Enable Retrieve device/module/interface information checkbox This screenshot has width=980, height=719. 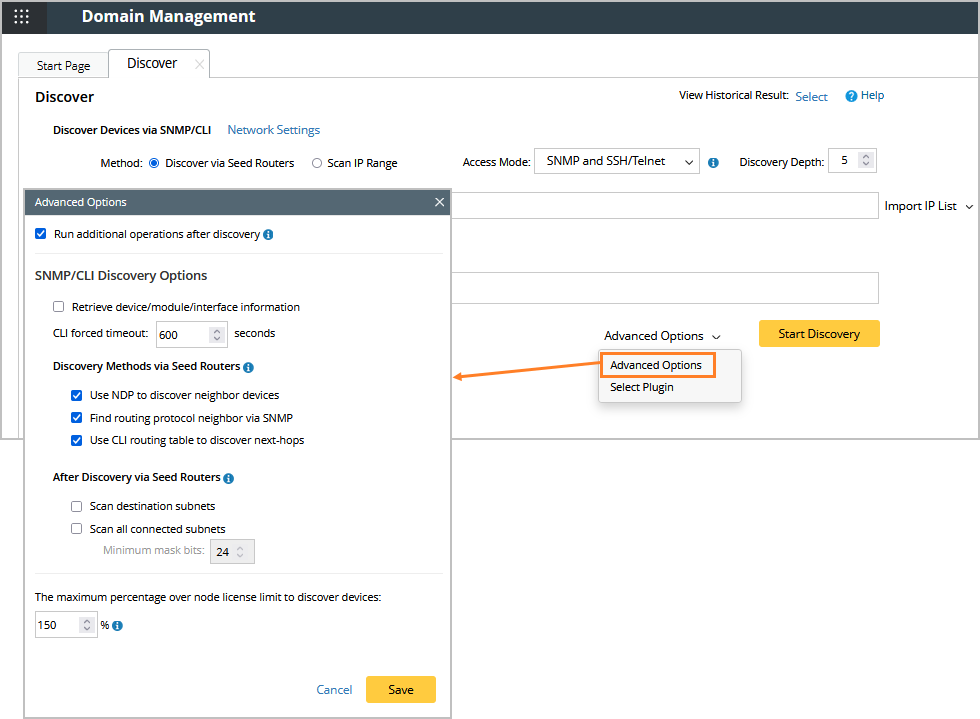point(59,307)
